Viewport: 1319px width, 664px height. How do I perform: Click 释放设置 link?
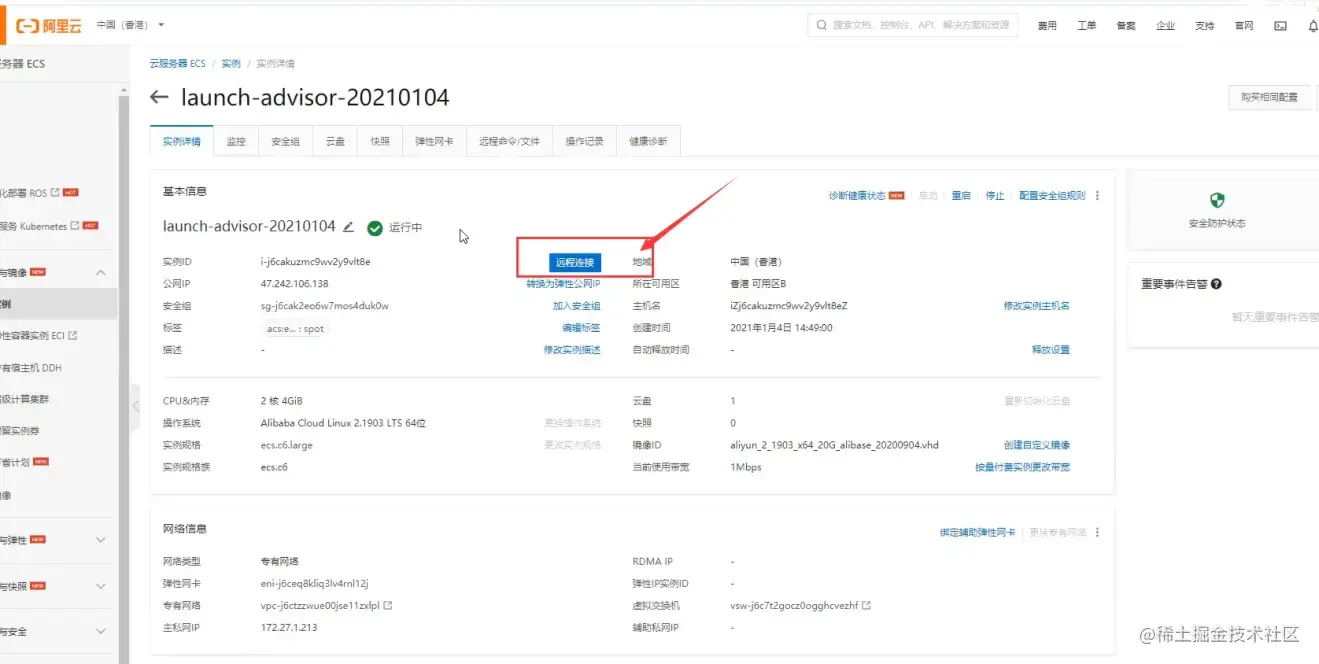click(1051, 350)
